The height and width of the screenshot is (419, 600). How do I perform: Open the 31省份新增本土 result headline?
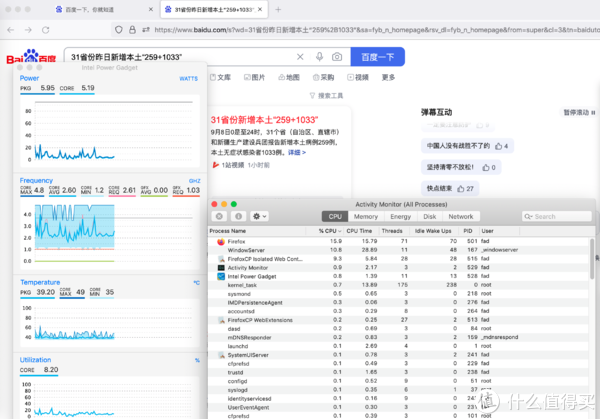[264, 120]
